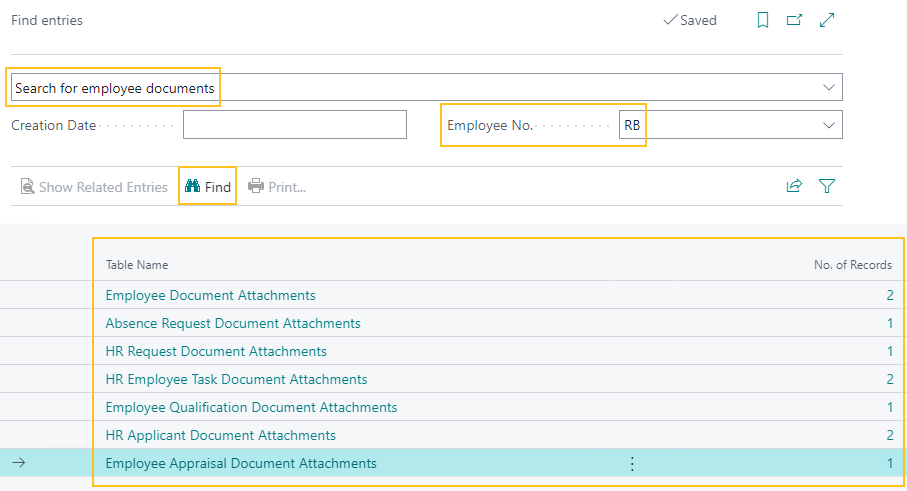Open row options for Employee Appraisal
907x491 pixels.
(632, 463)
